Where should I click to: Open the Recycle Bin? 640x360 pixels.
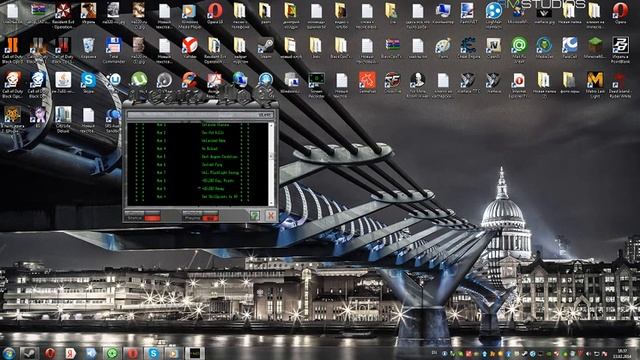(88, 46)
